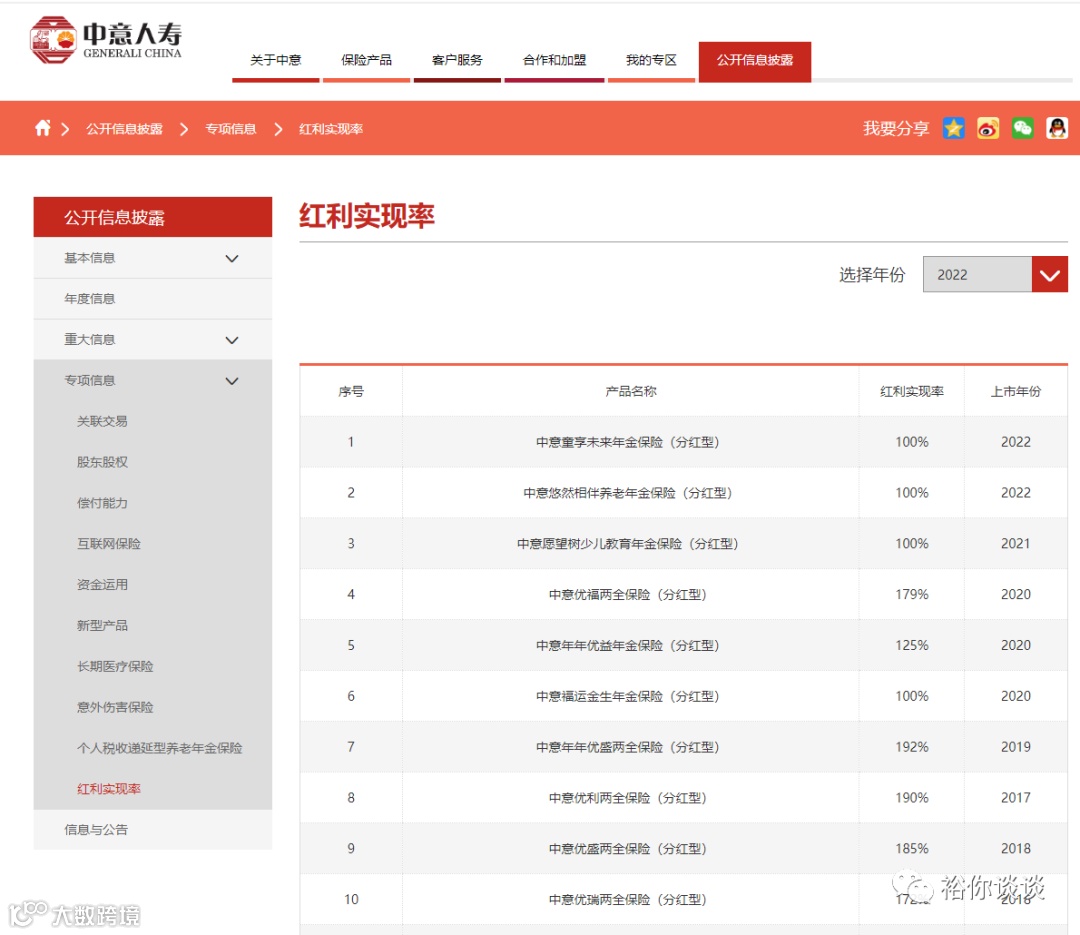This screenshot has width=1080, height=935.
Task: Open 长期医疗保险 sidebar link
Action: pyautogui.click(x=115, y=666)
